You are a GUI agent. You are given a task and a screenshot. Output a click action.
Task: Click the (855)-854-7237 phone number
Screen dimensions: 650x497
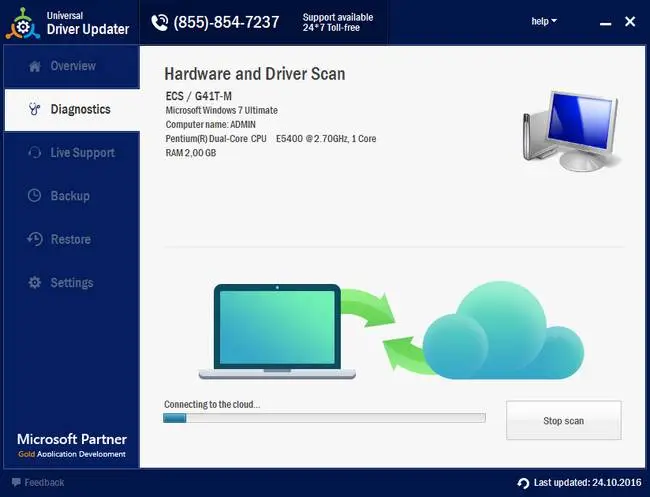226,22
